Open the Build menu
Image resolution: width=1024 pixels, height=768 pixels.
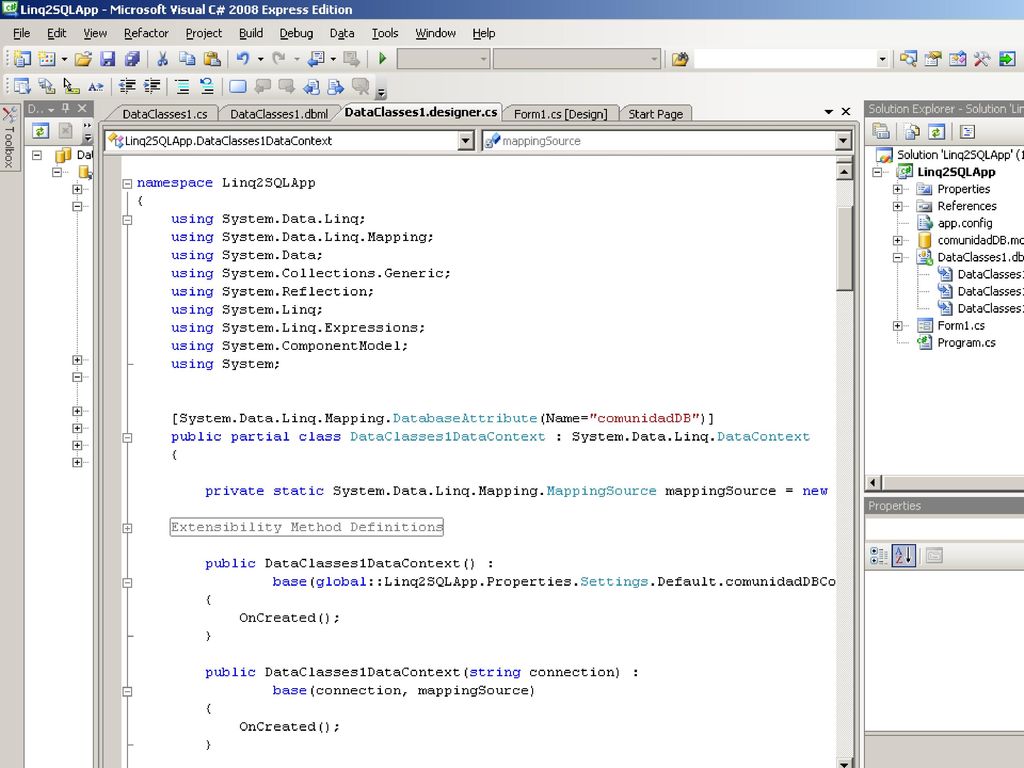tap(251, 33)
